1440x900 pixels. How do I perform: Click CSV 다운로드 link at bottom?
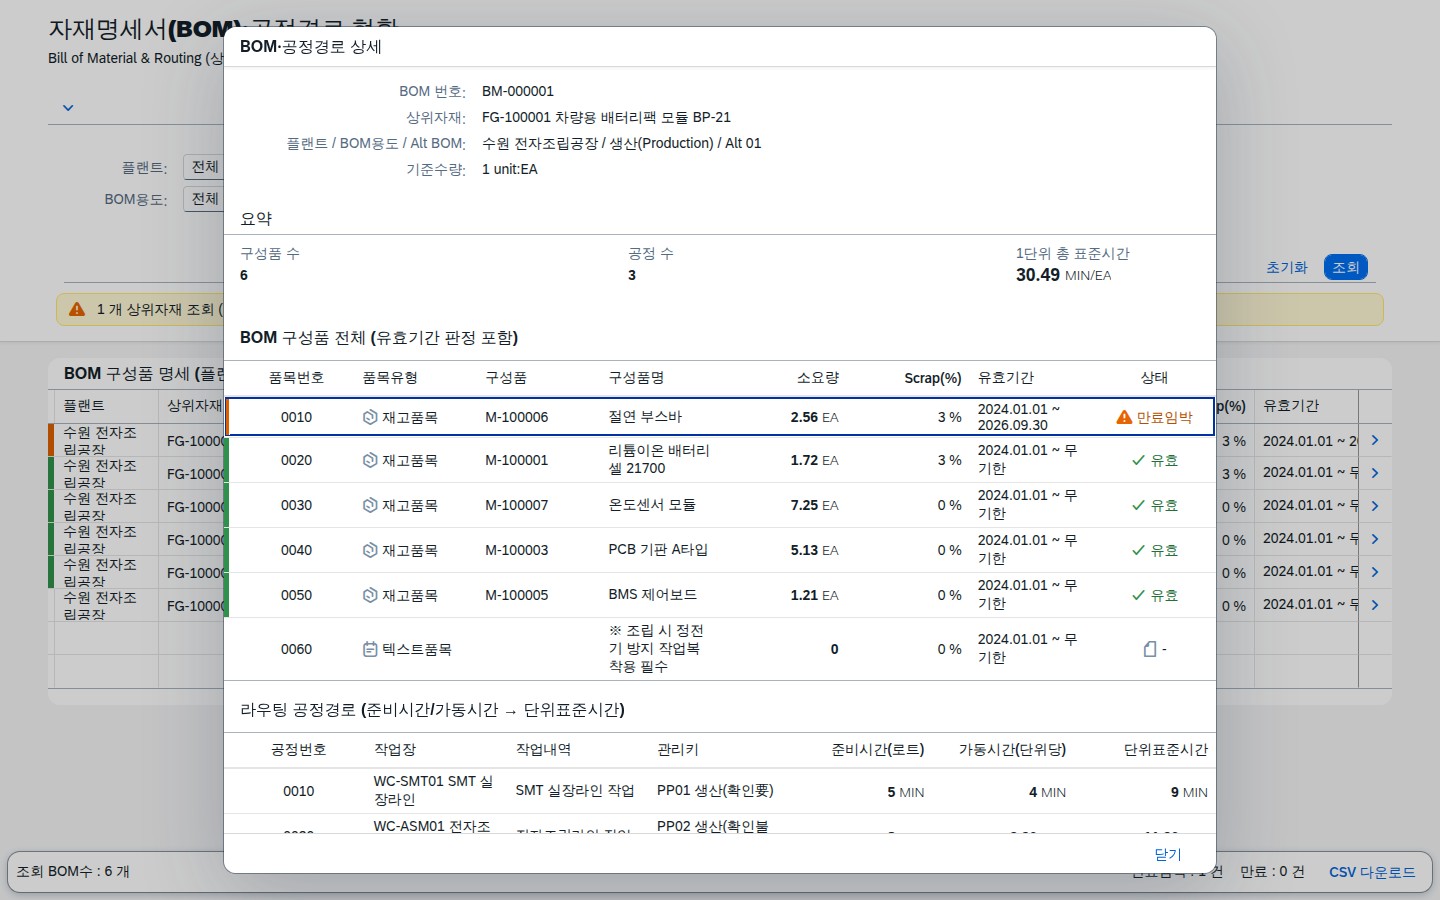tap(1372, 872)
